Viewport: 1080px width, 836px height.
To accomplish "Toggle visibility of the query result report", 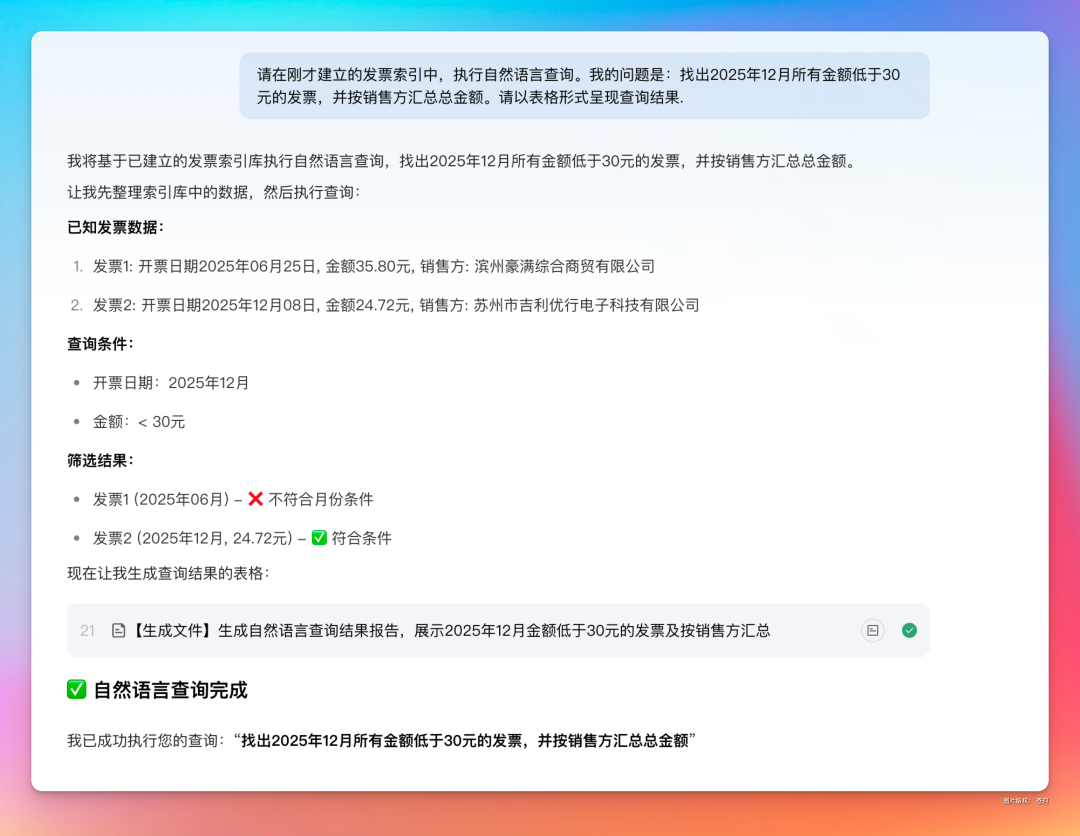I will click(873, 630).
